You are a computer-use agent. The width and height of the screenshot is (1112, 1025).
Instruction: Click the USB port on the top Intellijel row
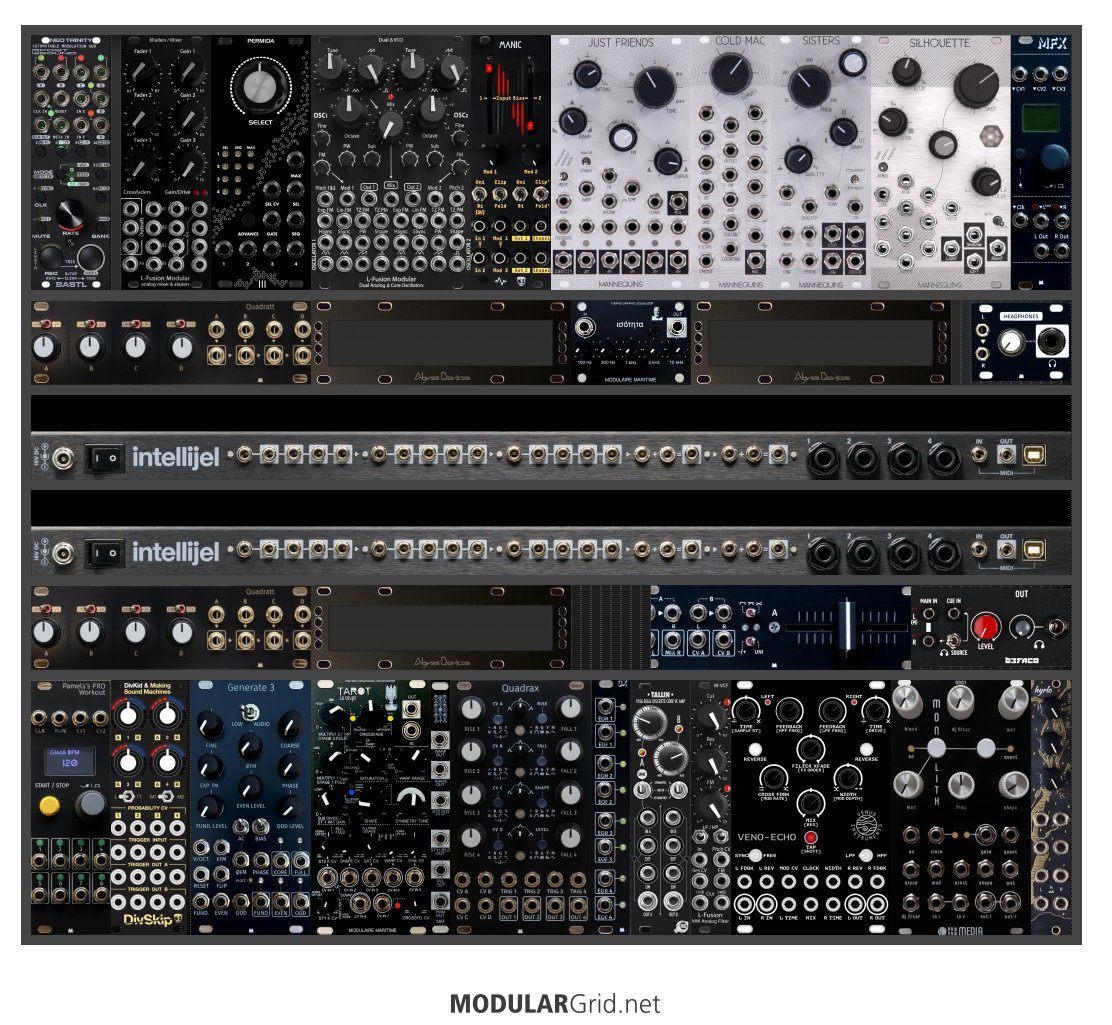click(x=1033, y=454)
